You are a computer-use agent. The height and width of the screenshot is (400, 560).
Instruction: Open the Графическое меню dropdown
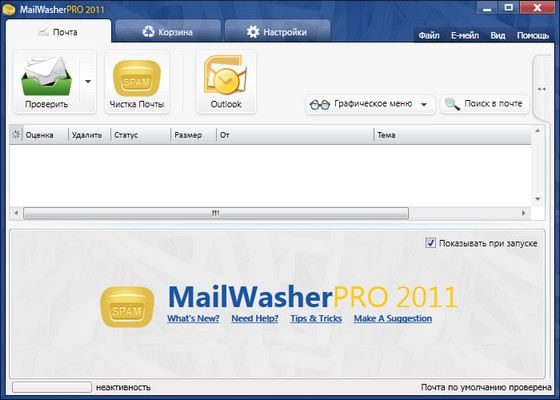[x=370, y=104]
